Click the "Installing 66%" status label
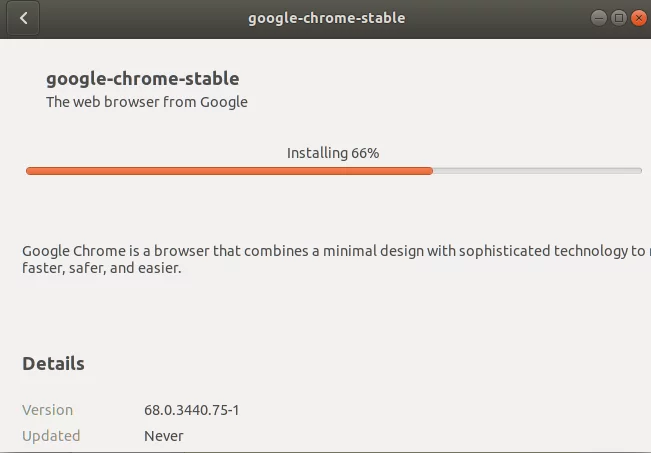 tap(333, 153)
